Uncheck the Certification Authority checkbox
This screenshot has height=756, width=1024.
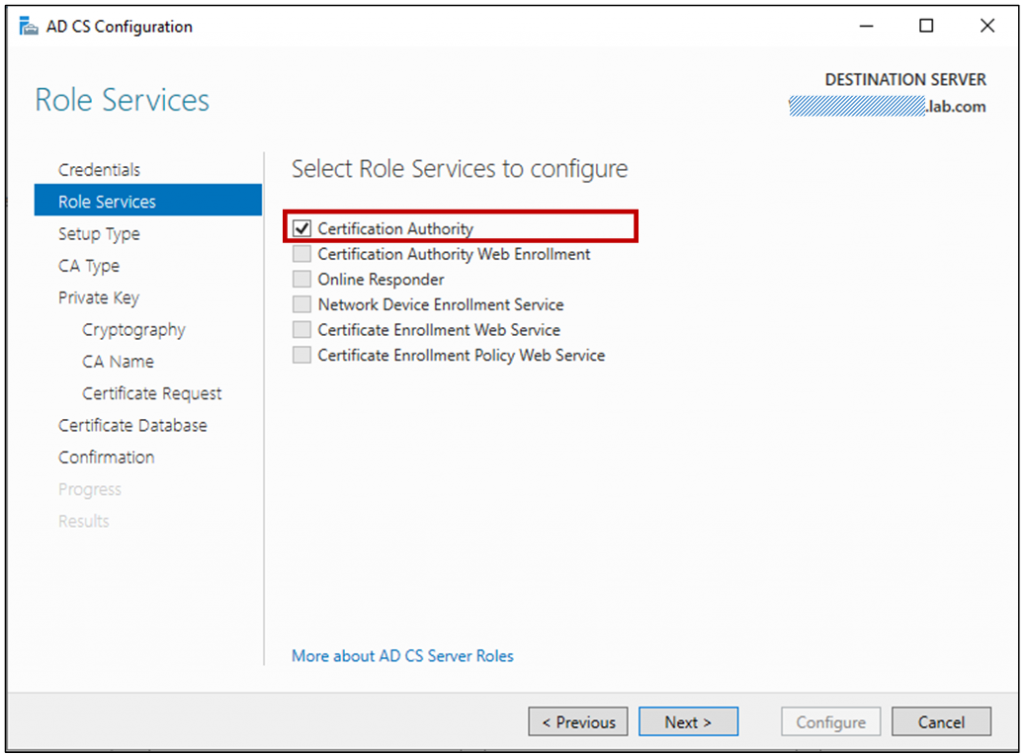[x=302, y=228]
